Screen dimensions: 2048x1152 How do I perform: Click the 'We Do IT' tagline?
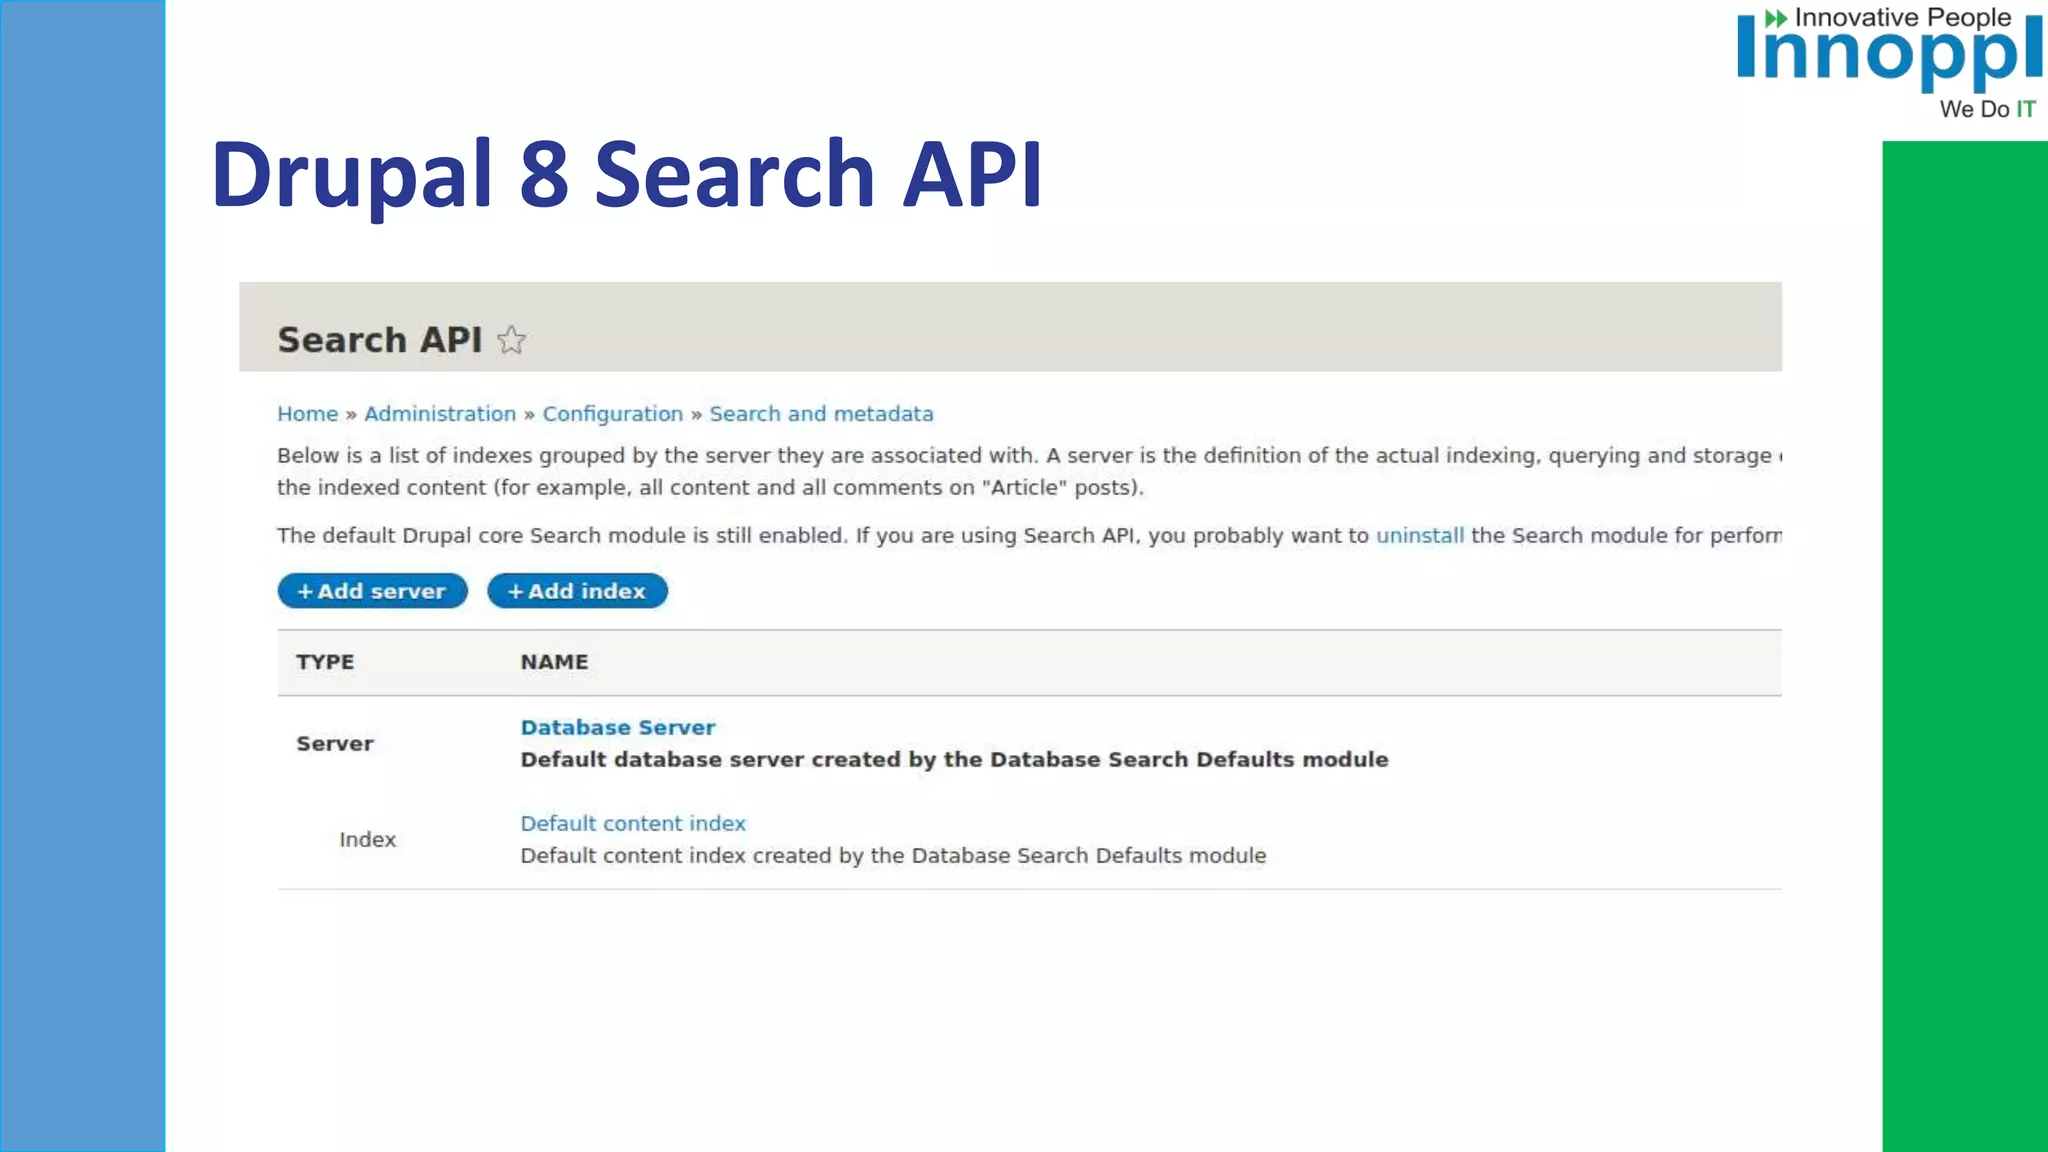point(1987,109)
